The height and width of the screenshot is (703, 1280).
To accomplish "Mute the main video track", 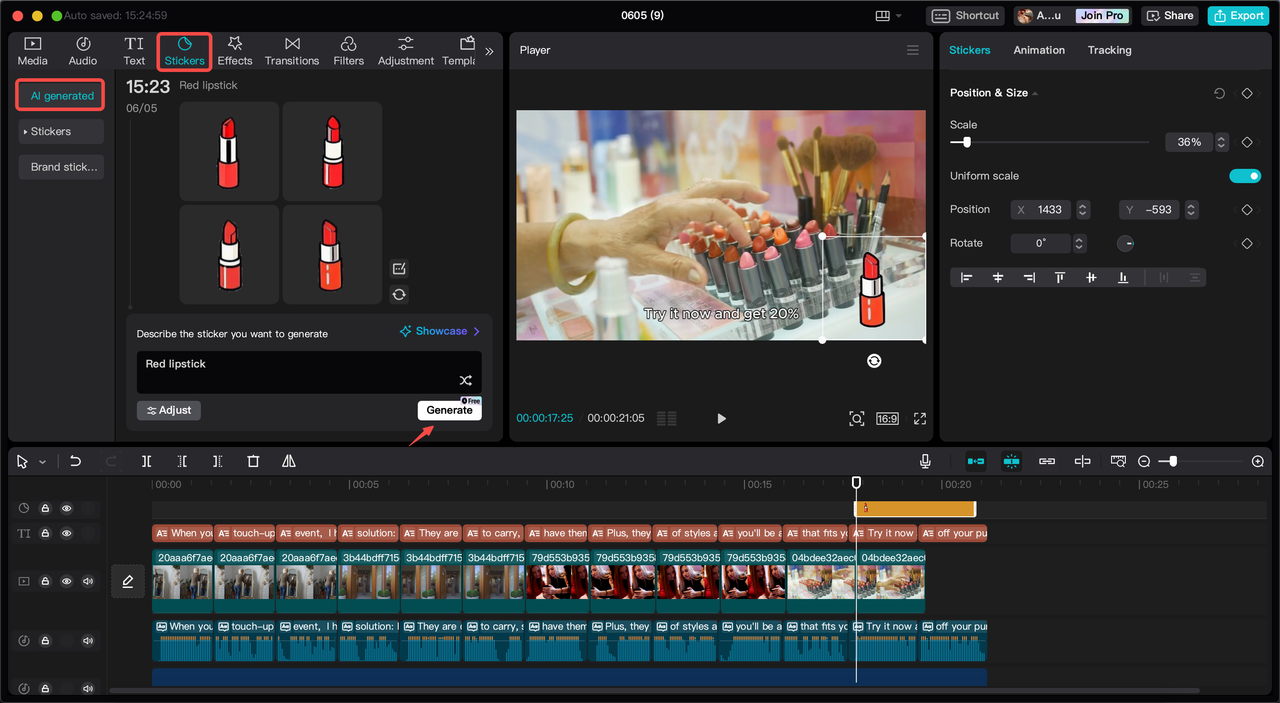I will pos(88,581).
